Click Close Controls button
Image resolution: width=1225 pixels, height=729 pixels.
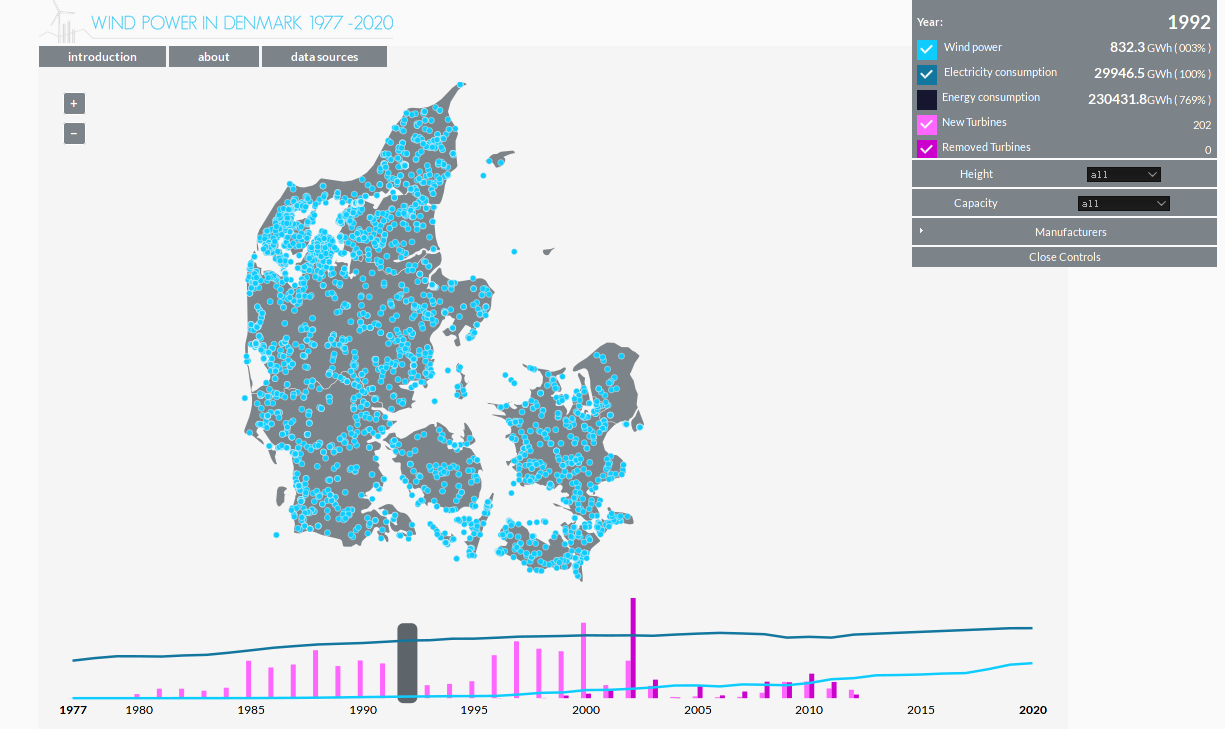1064,257
